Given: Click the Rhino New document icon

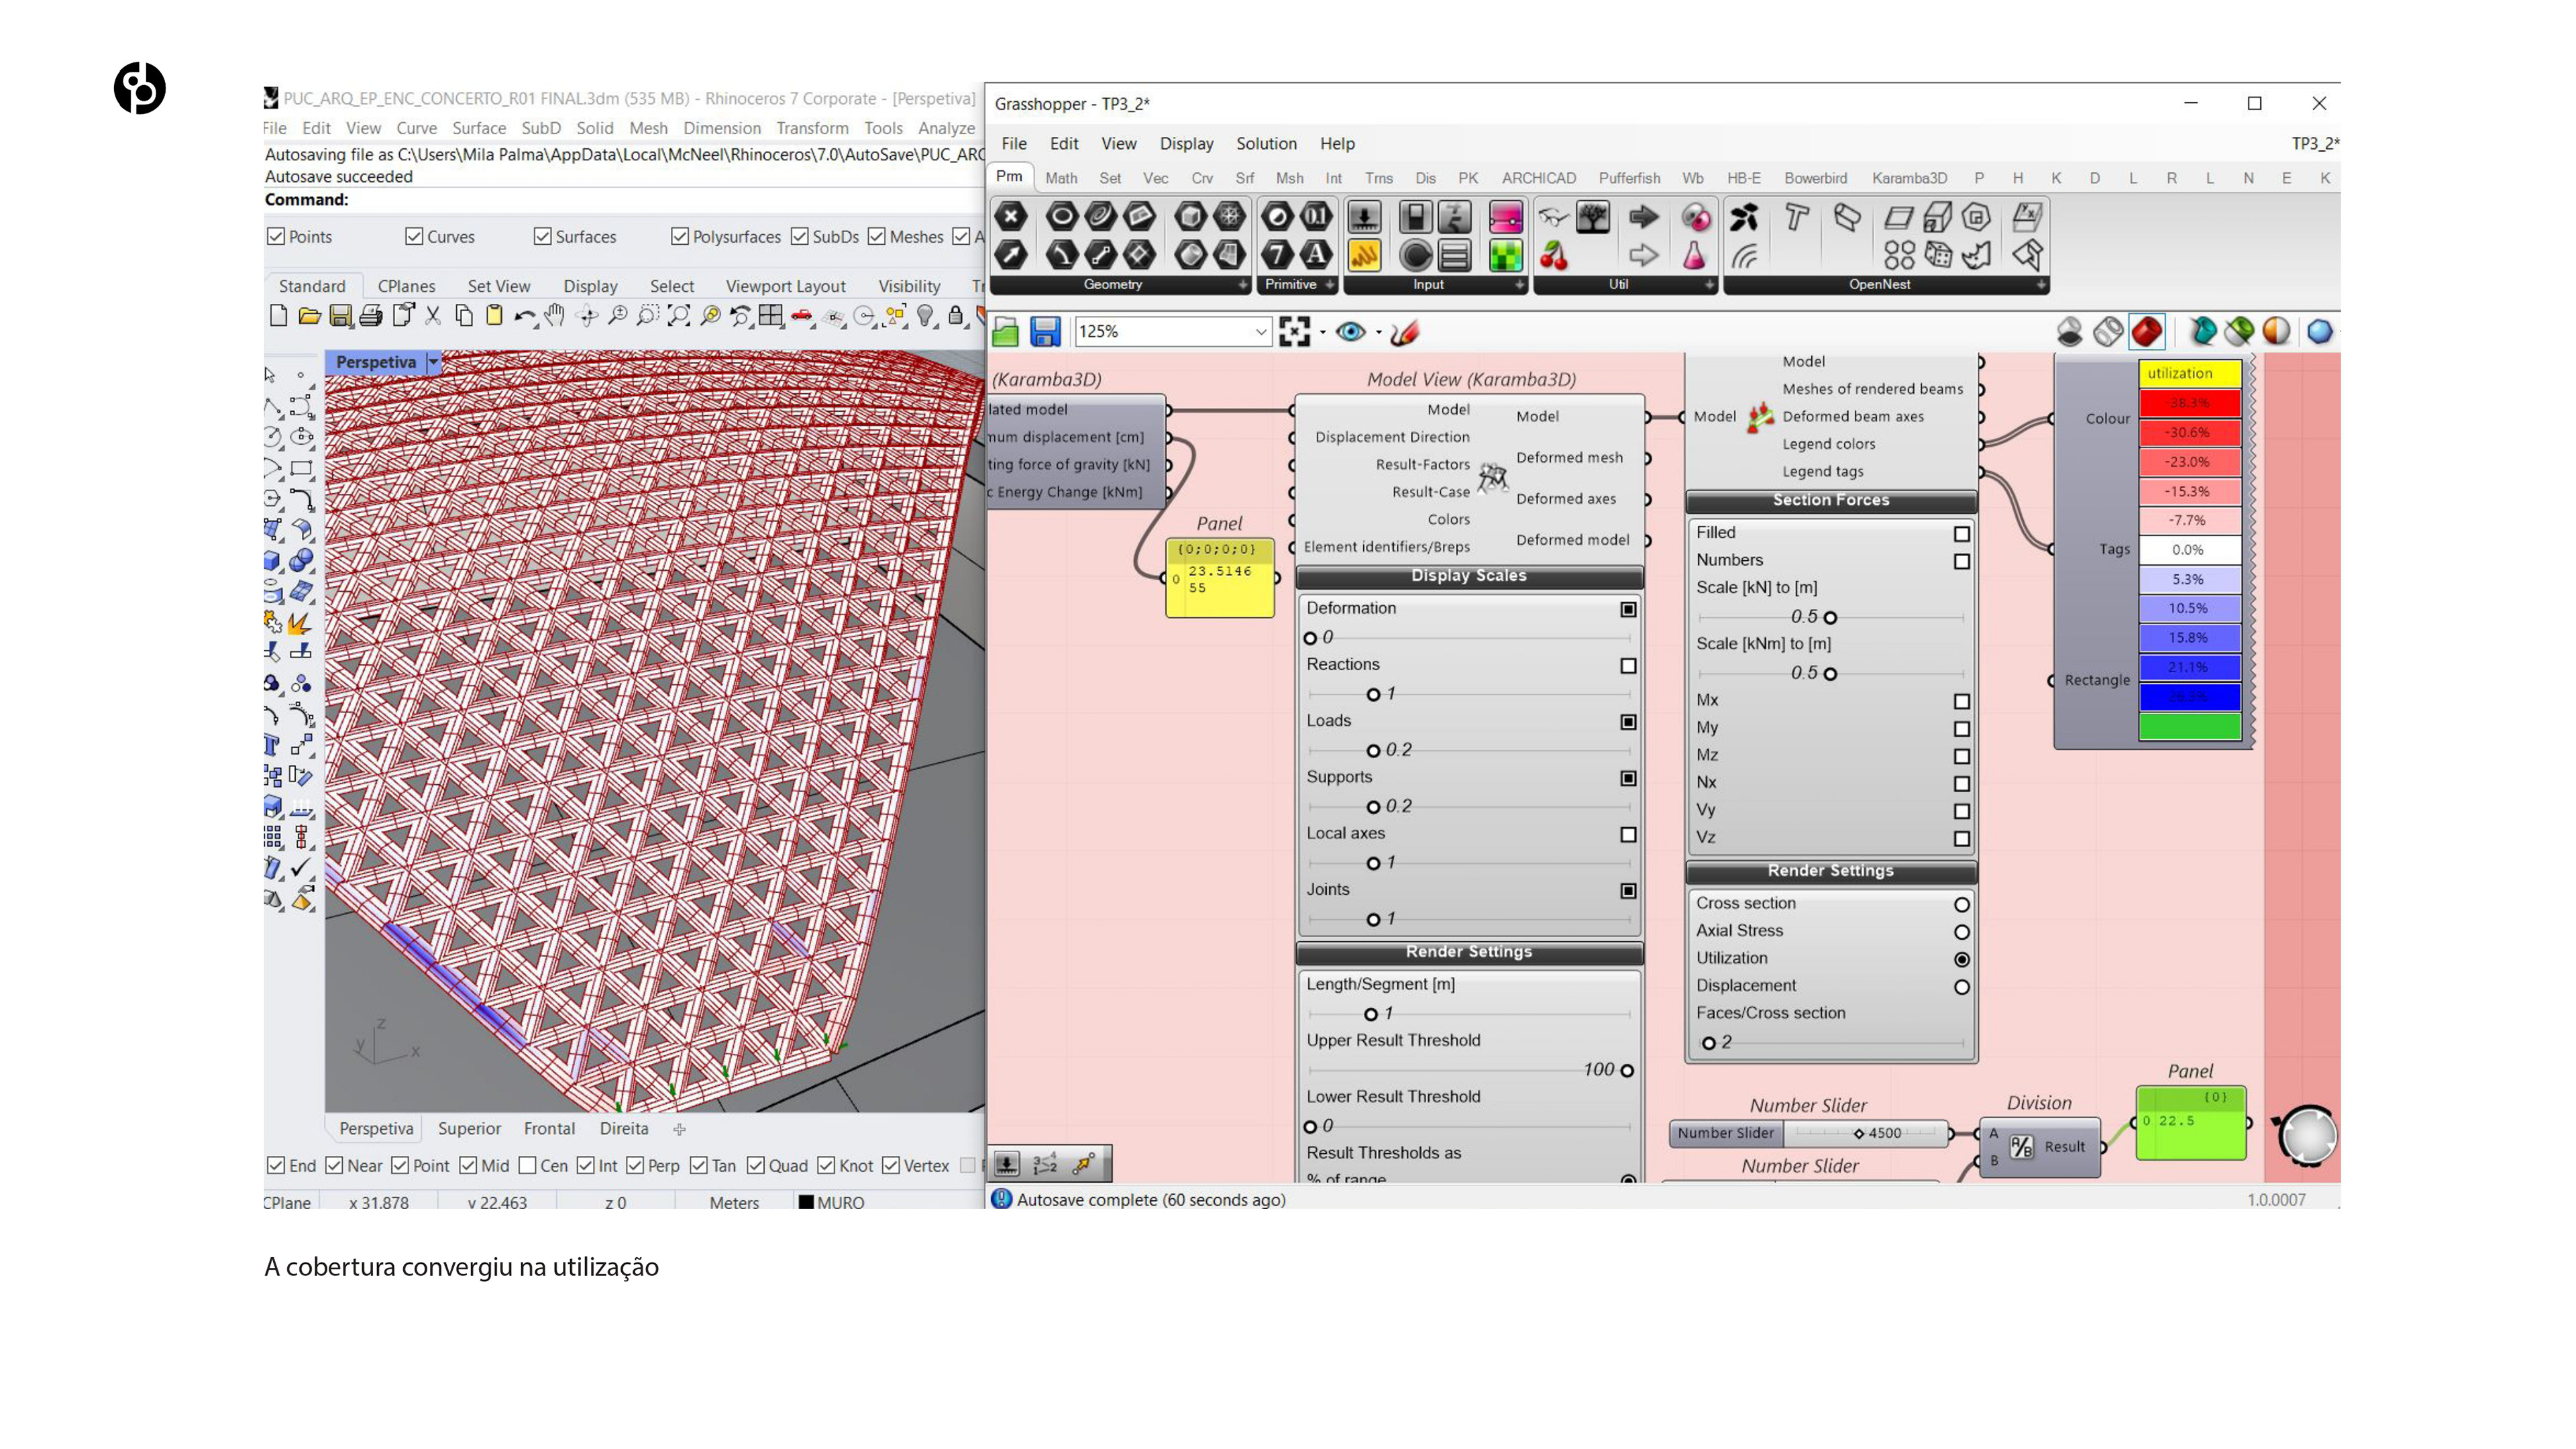Looking at the screenshot, I should [x=279, y=316].
